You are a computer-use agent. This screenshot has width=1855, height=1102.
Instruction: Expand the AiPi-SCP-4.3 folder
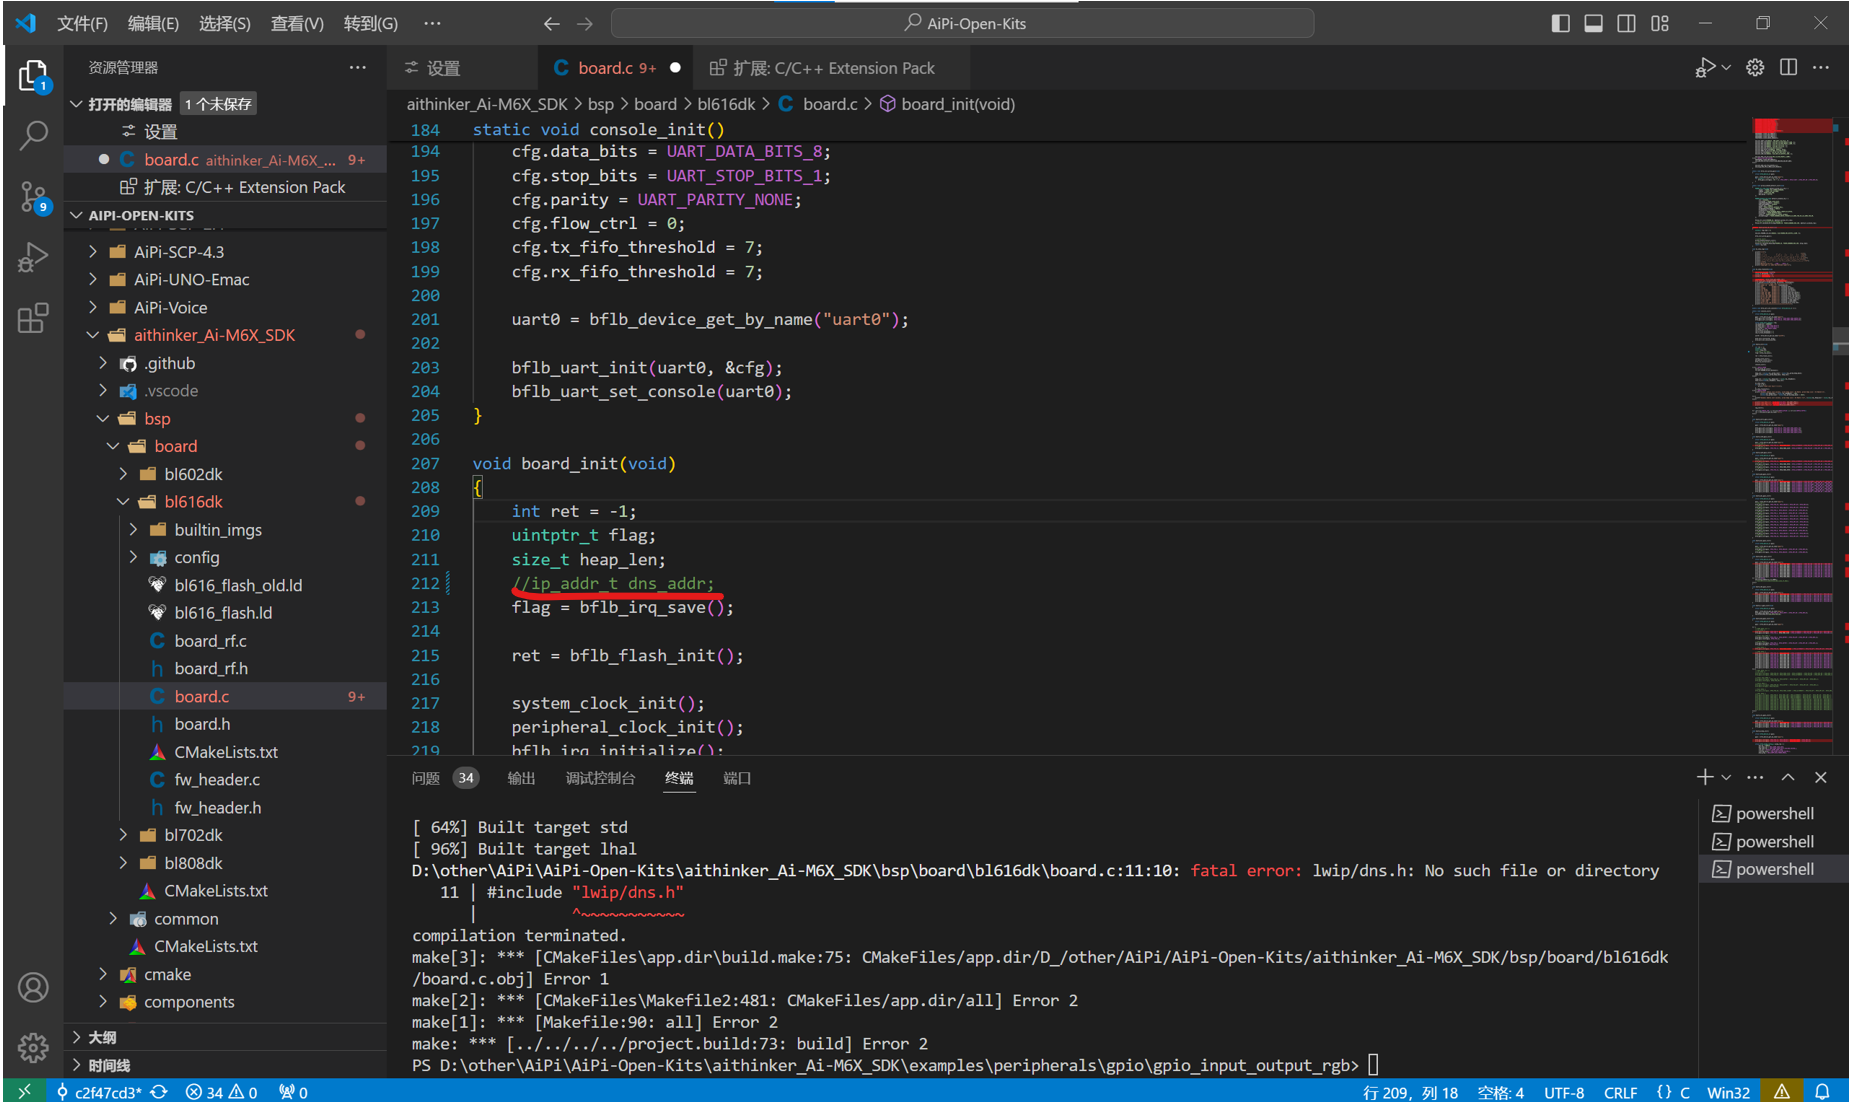(179, 252)
